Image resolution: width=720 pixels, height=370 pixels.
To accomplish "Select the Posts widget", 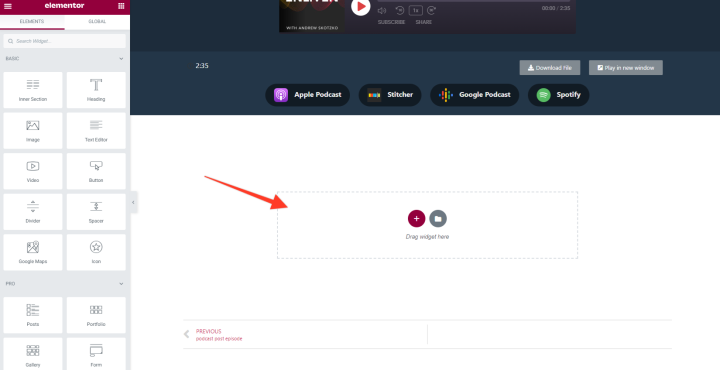I will tap(33, 315).
